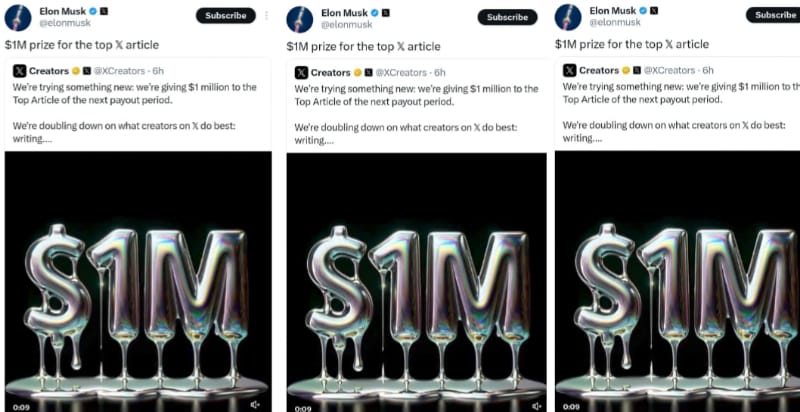Open the @elonmusk handle in the middle post
The height and width of the screenshot is (412, 800).
[x=343, y=24]
